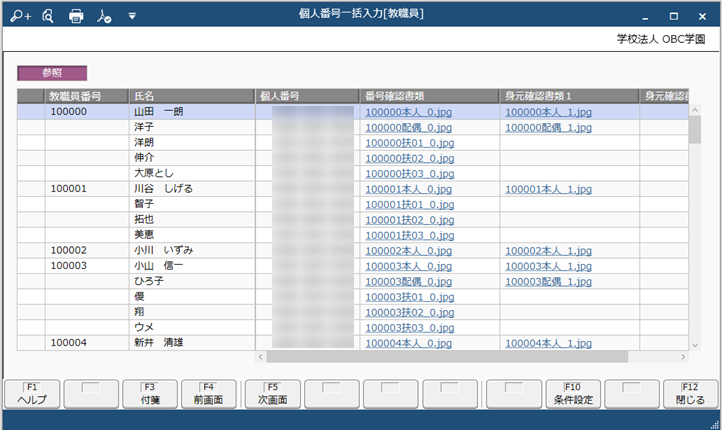Click the vertical scrollbar down arrow
Viewport: 722px width, 430px height.
pyautogui.click(x=695, y=345)
